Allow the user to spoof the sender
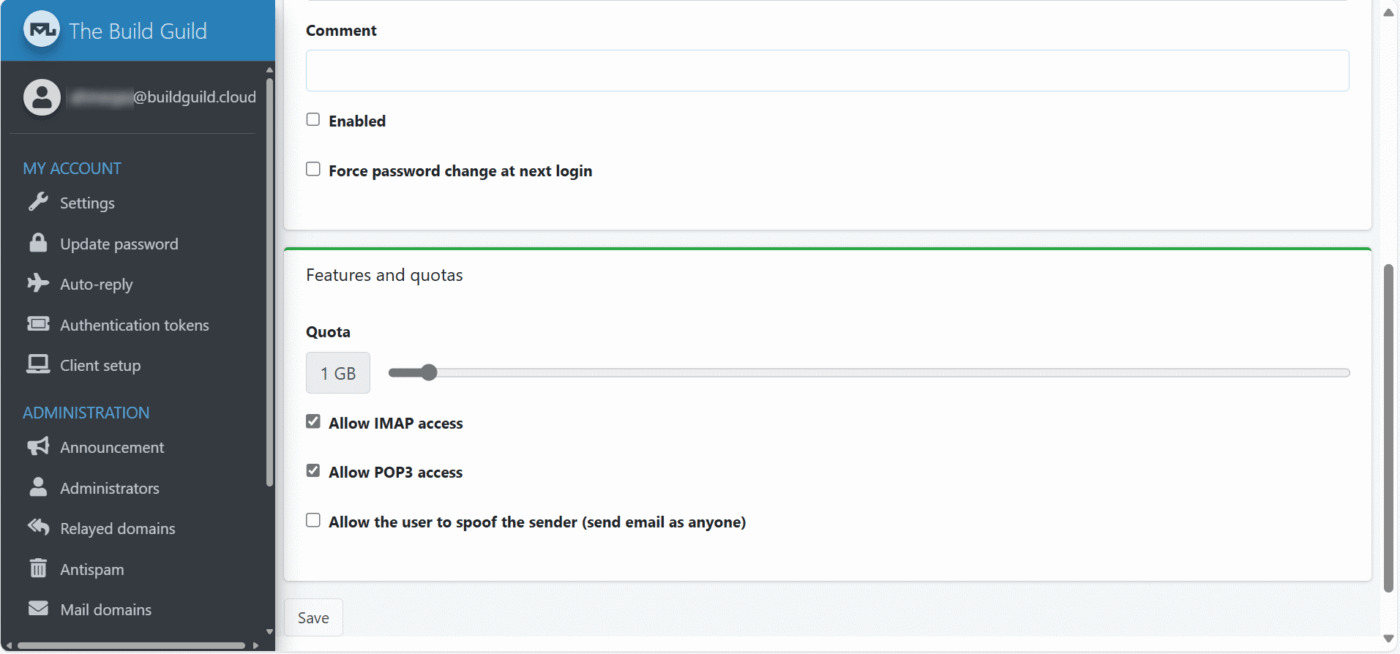The height and width of the screenshot is (654, 1400). (313, 521)
